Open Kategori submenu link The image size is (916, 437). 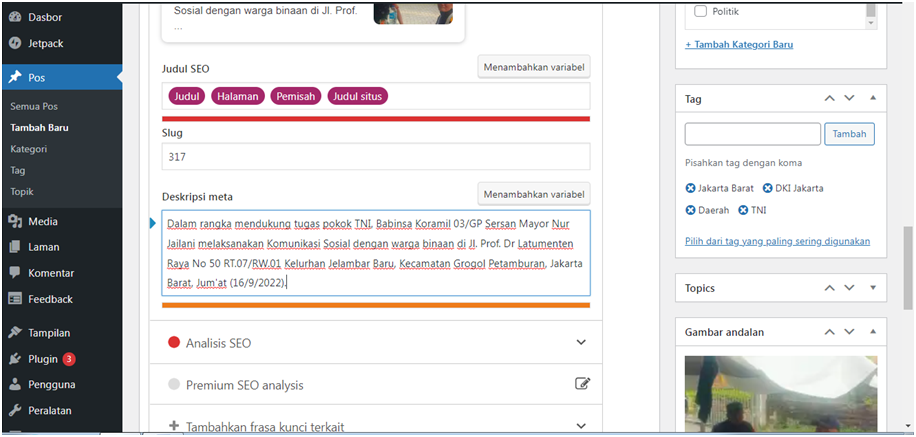coord(29,149)
